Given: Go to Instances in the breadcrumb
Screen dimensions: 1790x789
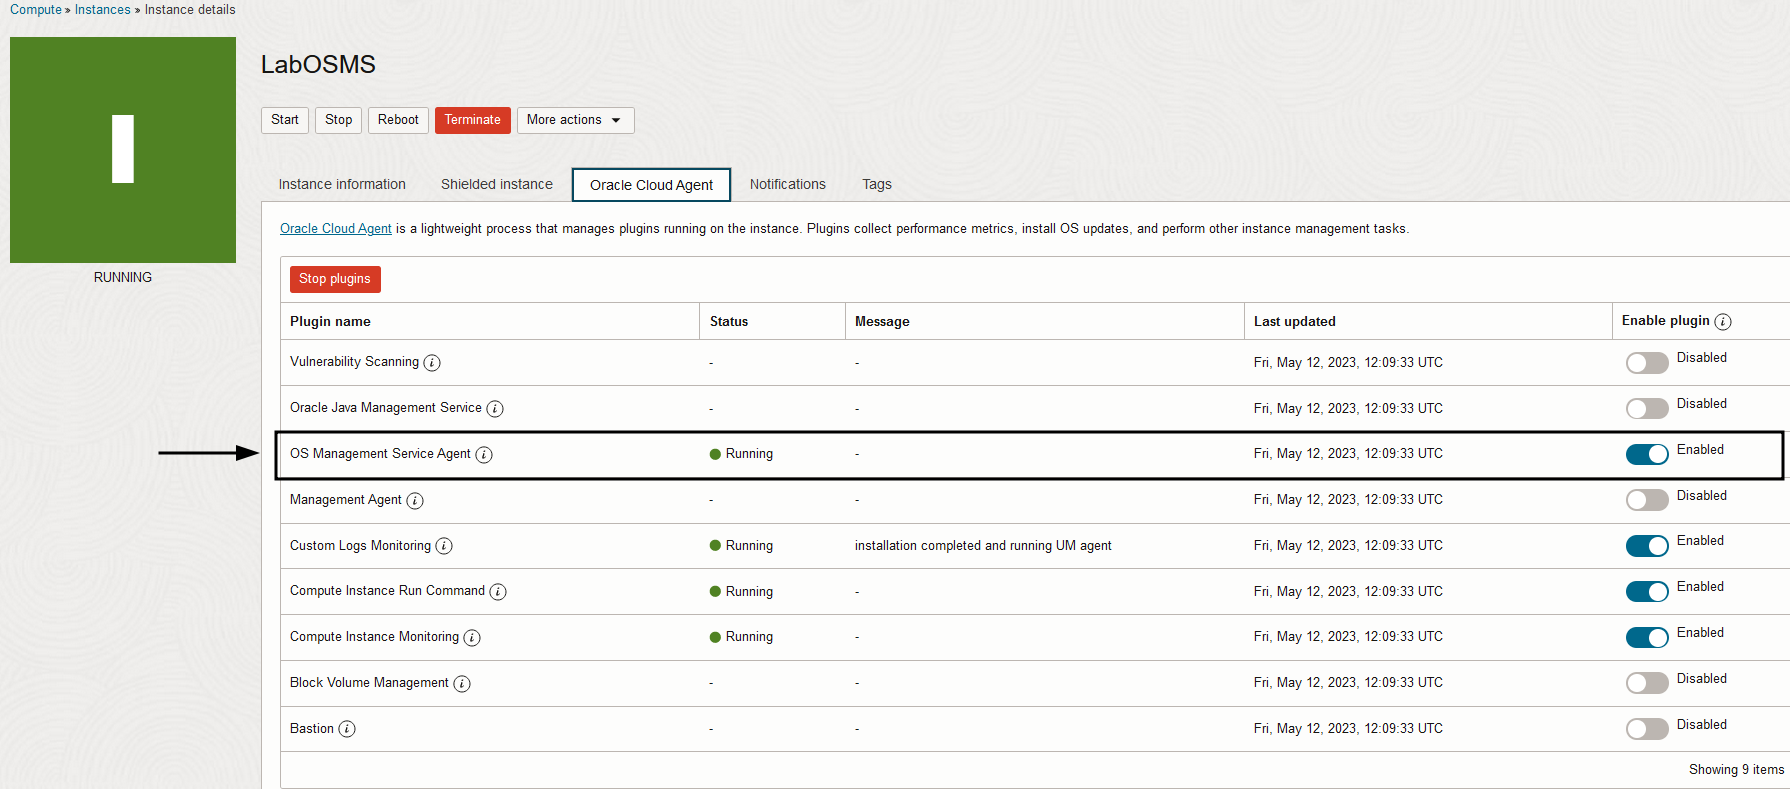Looking at the screenshot, I should pos(102,10).
